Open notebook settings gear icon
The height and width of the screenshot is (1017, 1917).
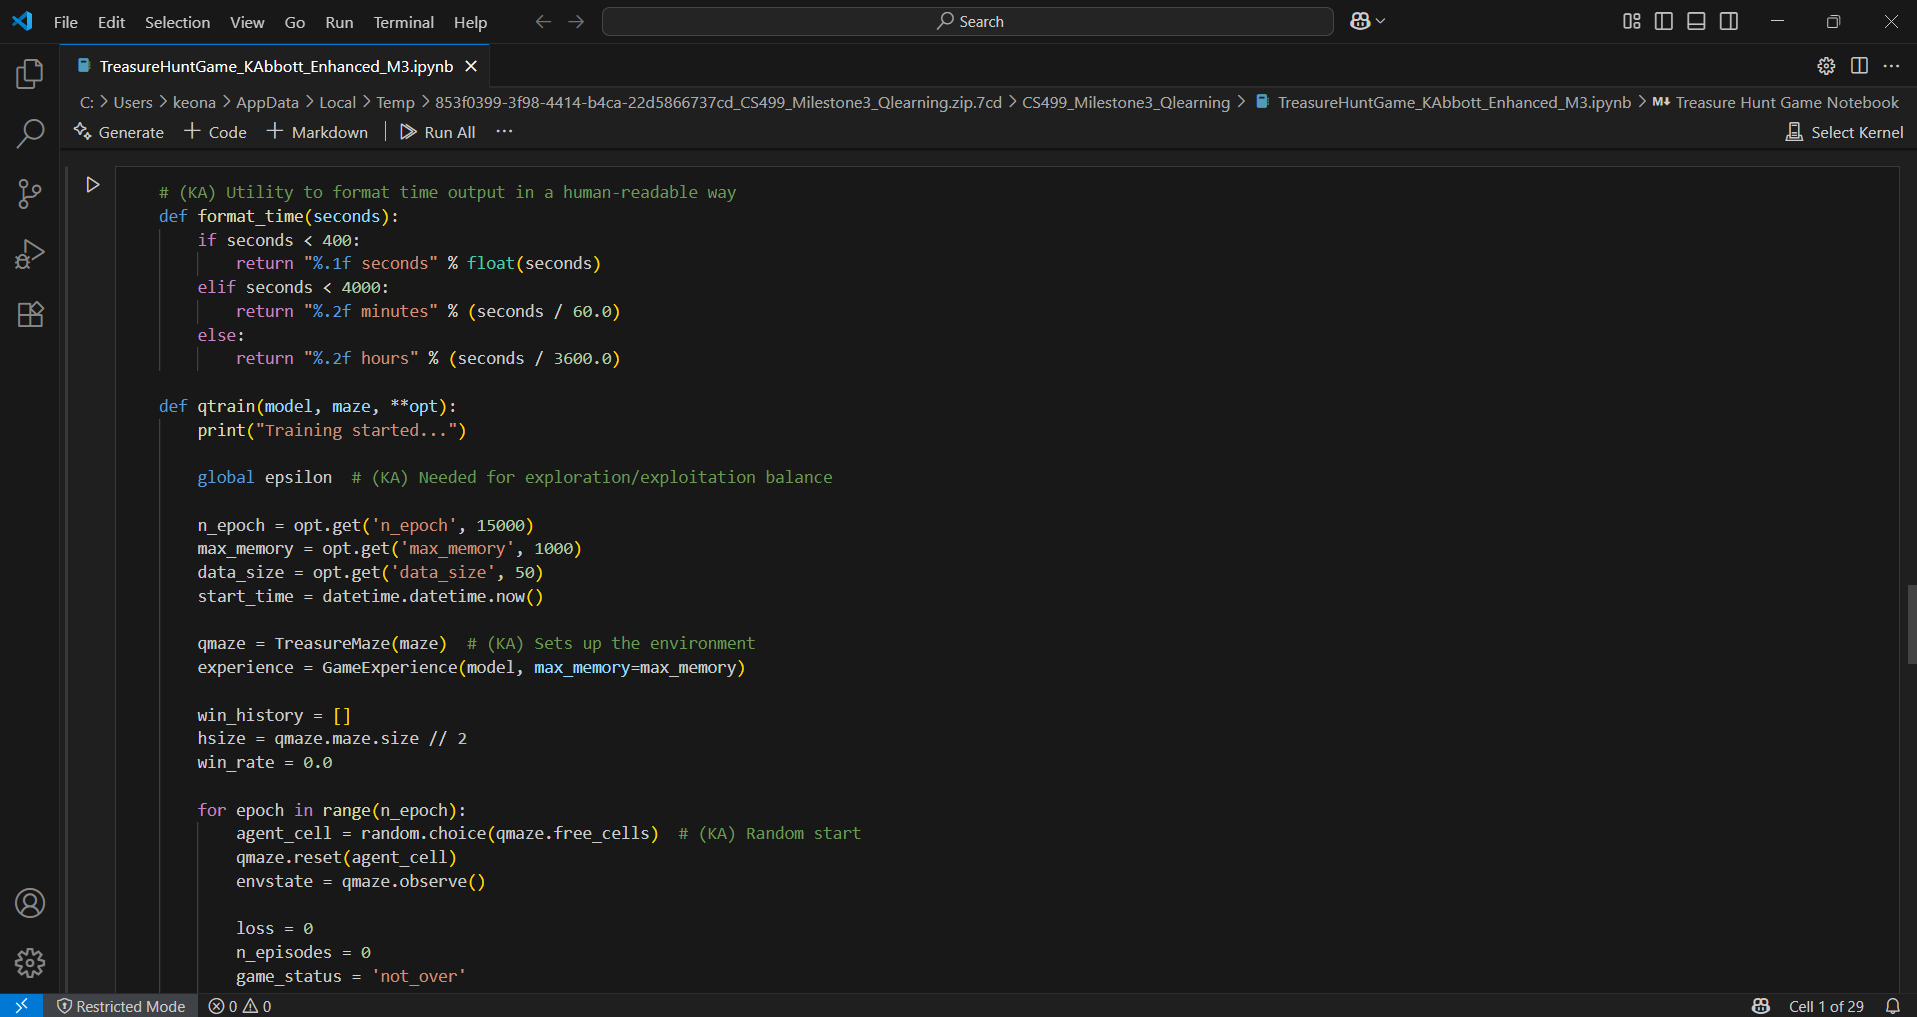pos(1826,66)
